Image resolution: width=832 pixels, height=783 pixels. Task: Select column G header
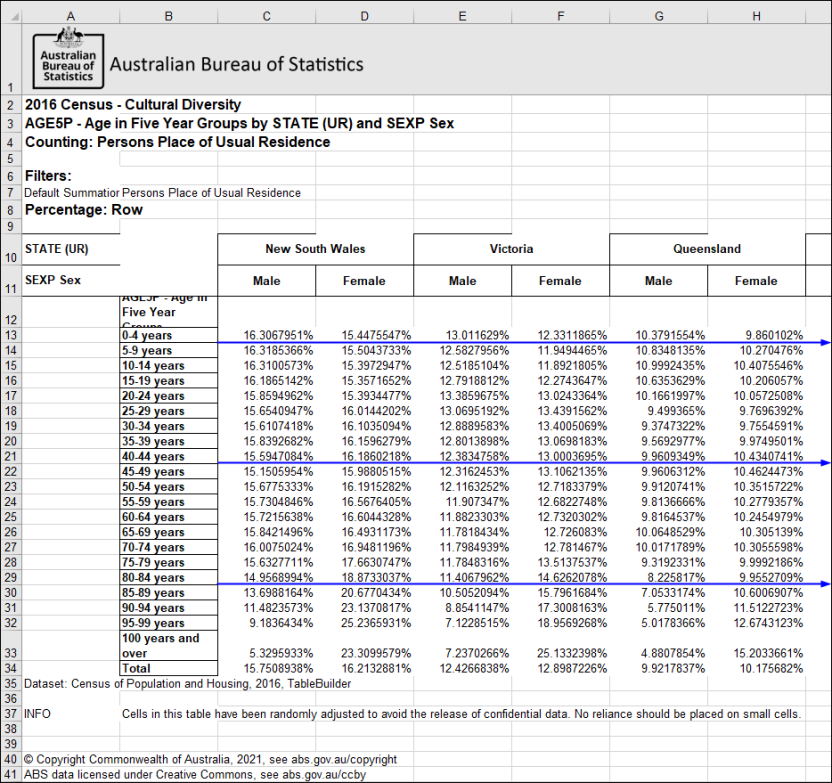pos(658,16)
